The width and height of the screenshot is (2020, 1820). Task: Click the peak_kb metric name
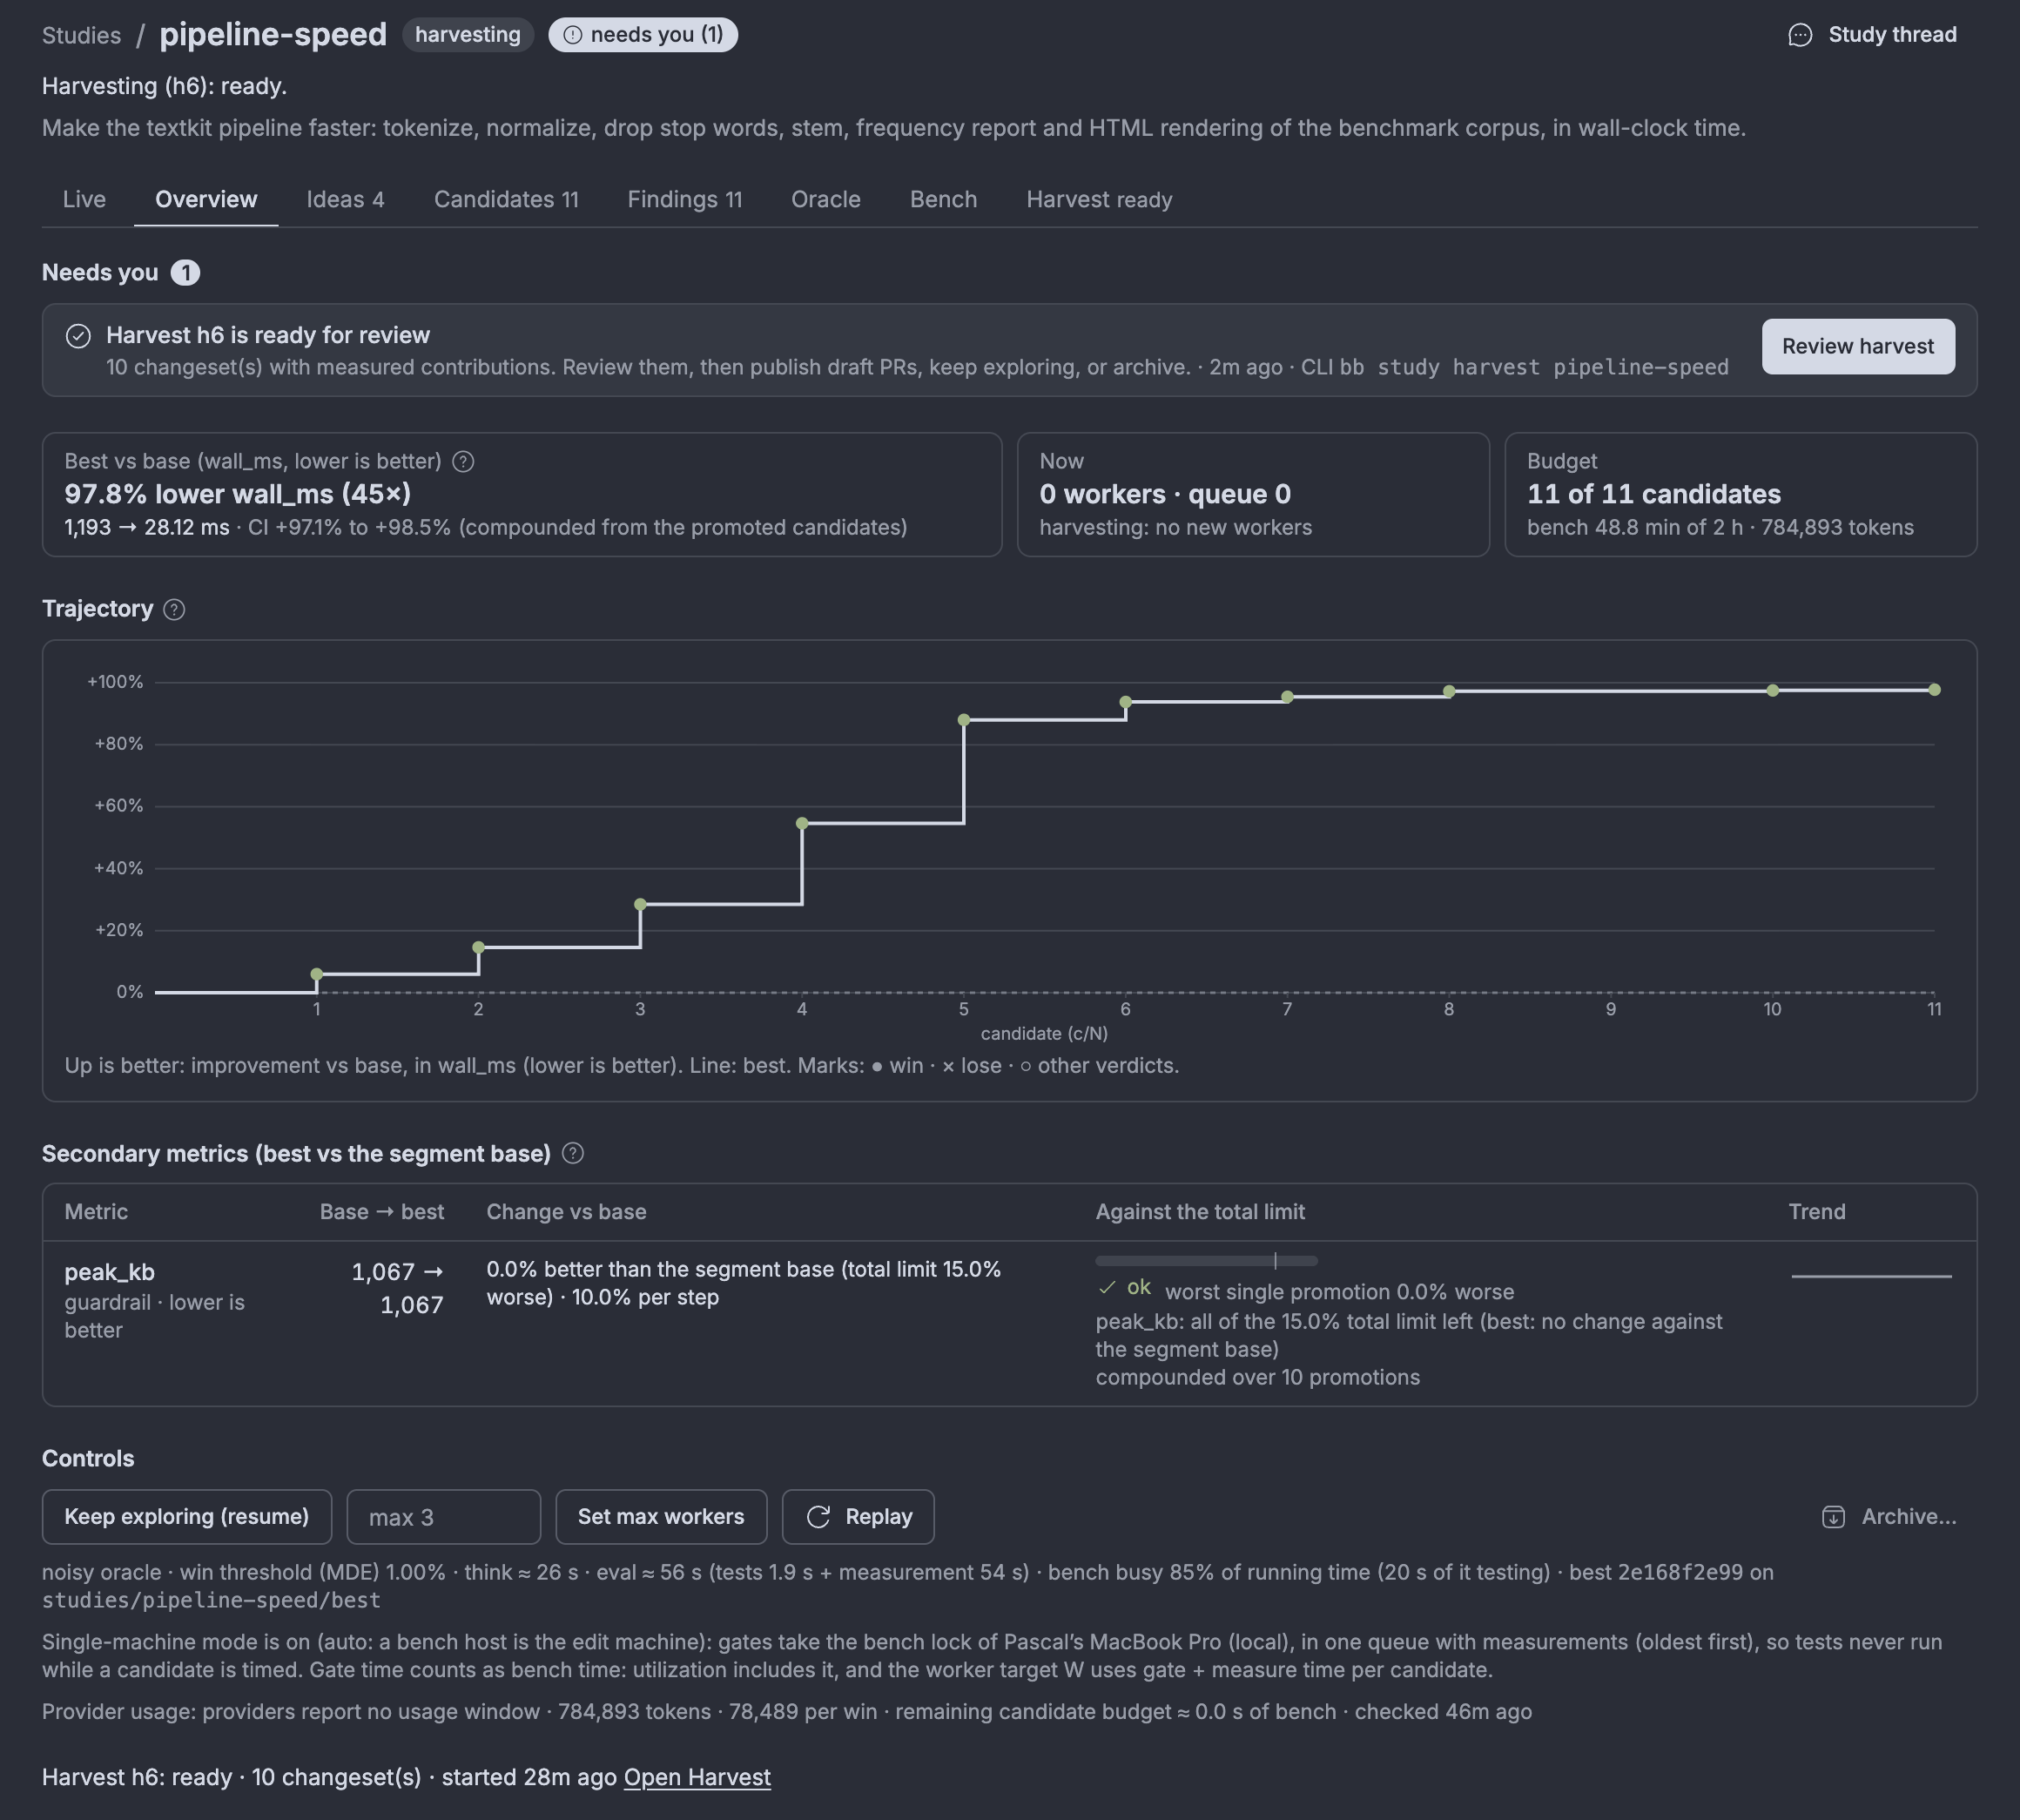(110, 1272)
